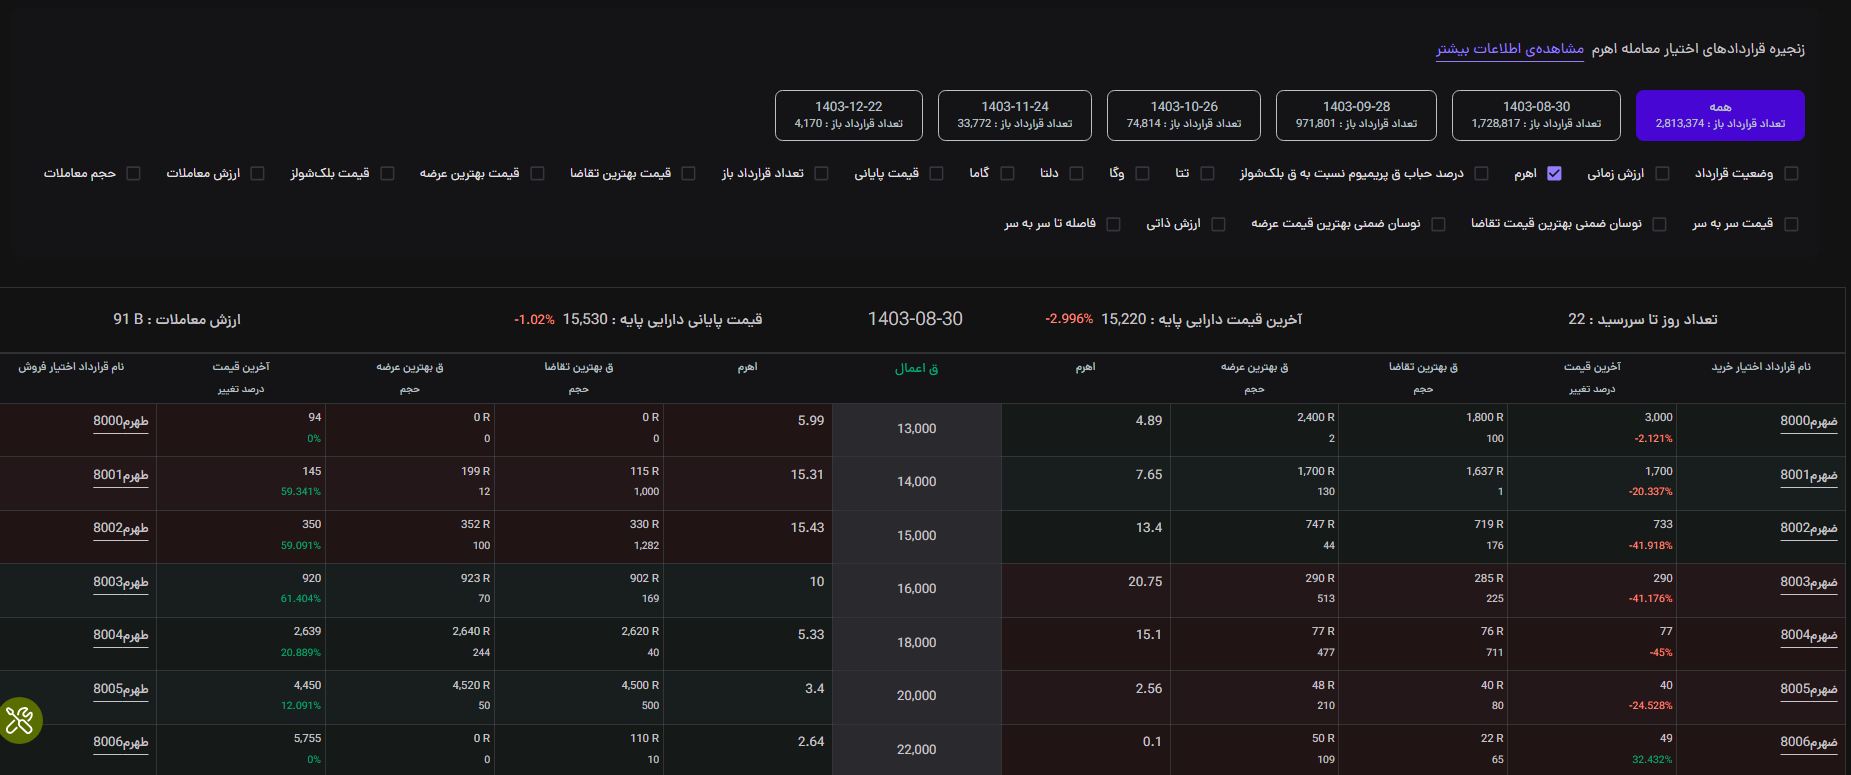The image size is (1851, 775).
Task: Click the put leverage value 15.43
Action: click(x=807, y=527)
